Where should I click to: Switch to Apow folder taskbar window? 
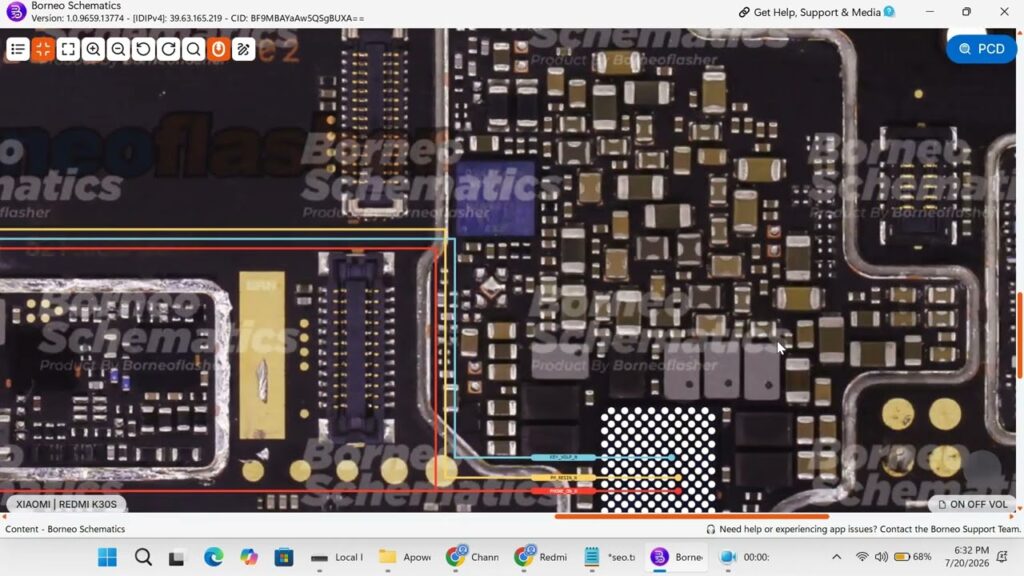(405, 557)
